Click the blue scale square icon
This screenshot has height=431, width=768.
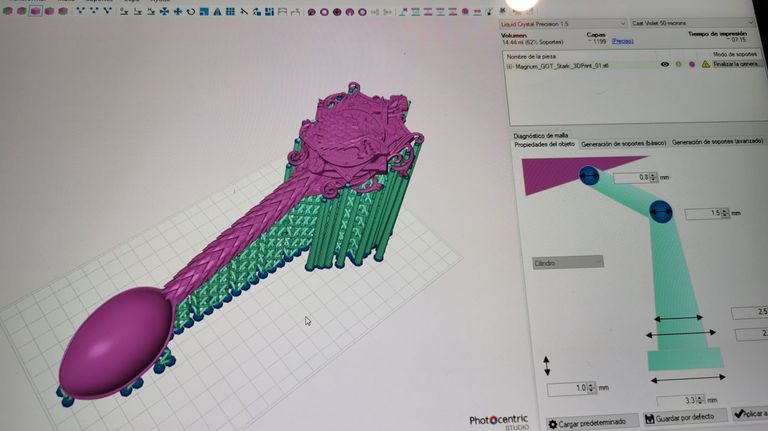coord(204,11)
